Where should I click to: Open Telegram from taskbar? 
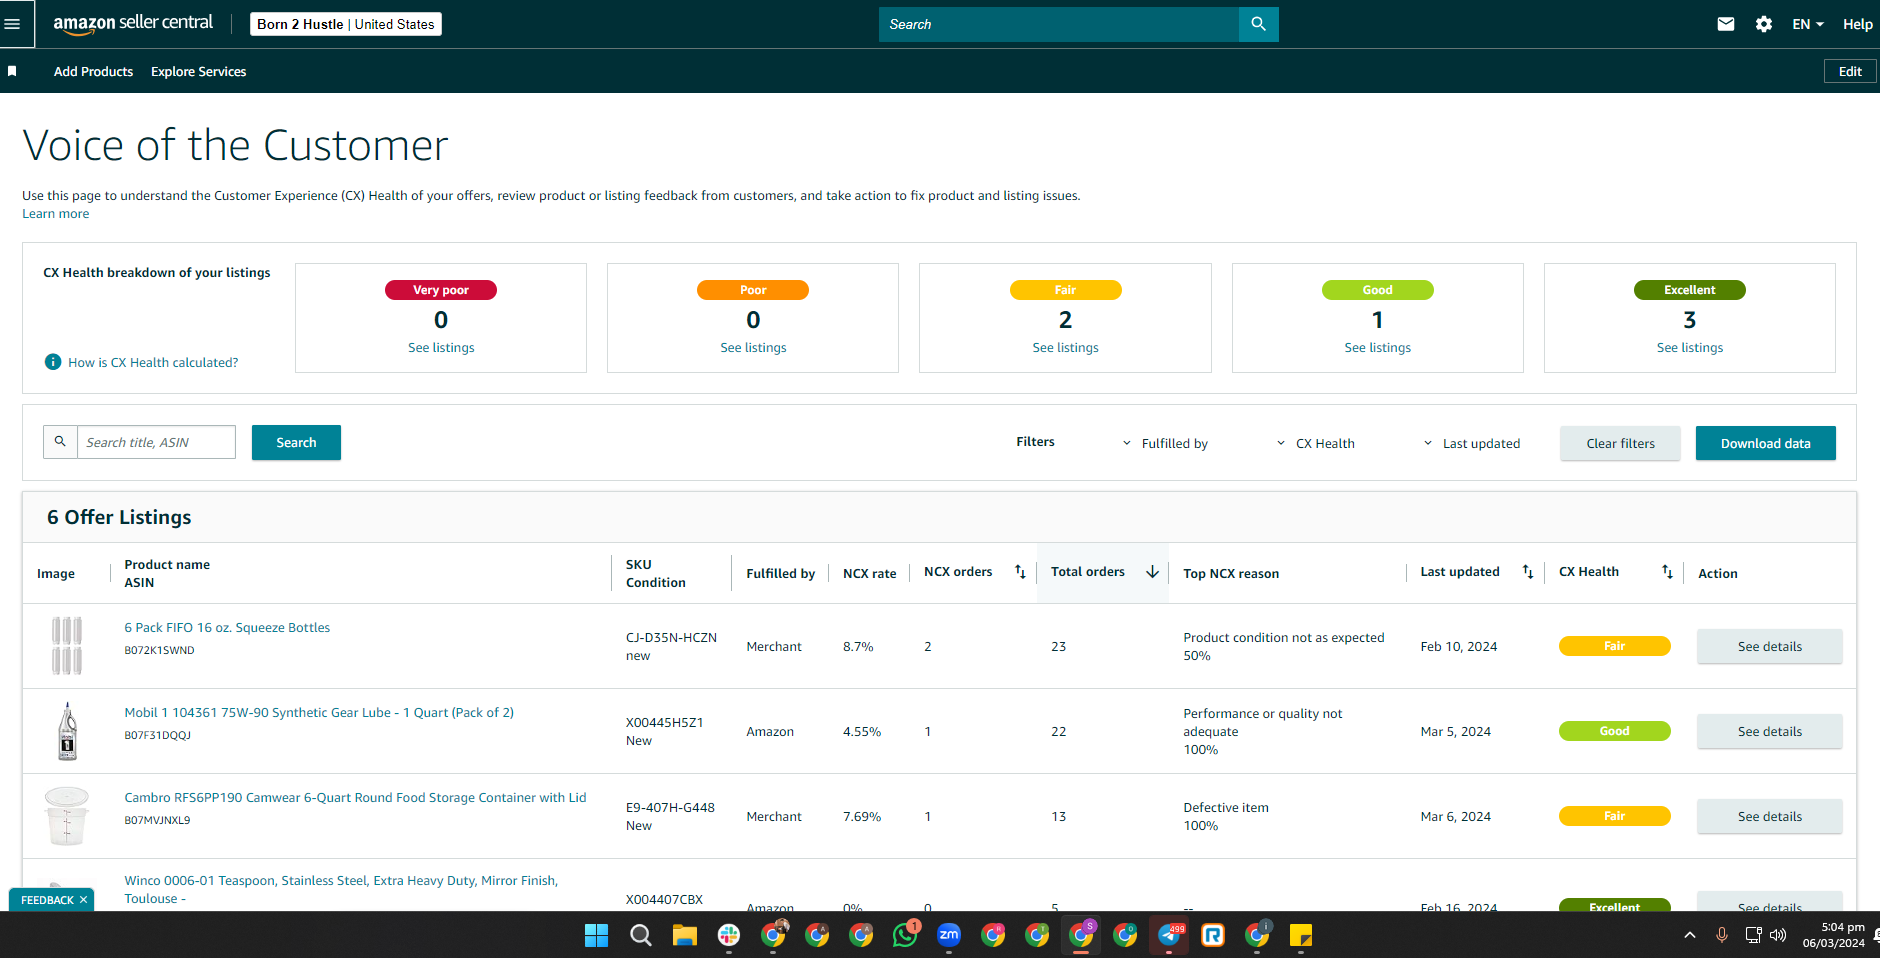click(1169, 935)
